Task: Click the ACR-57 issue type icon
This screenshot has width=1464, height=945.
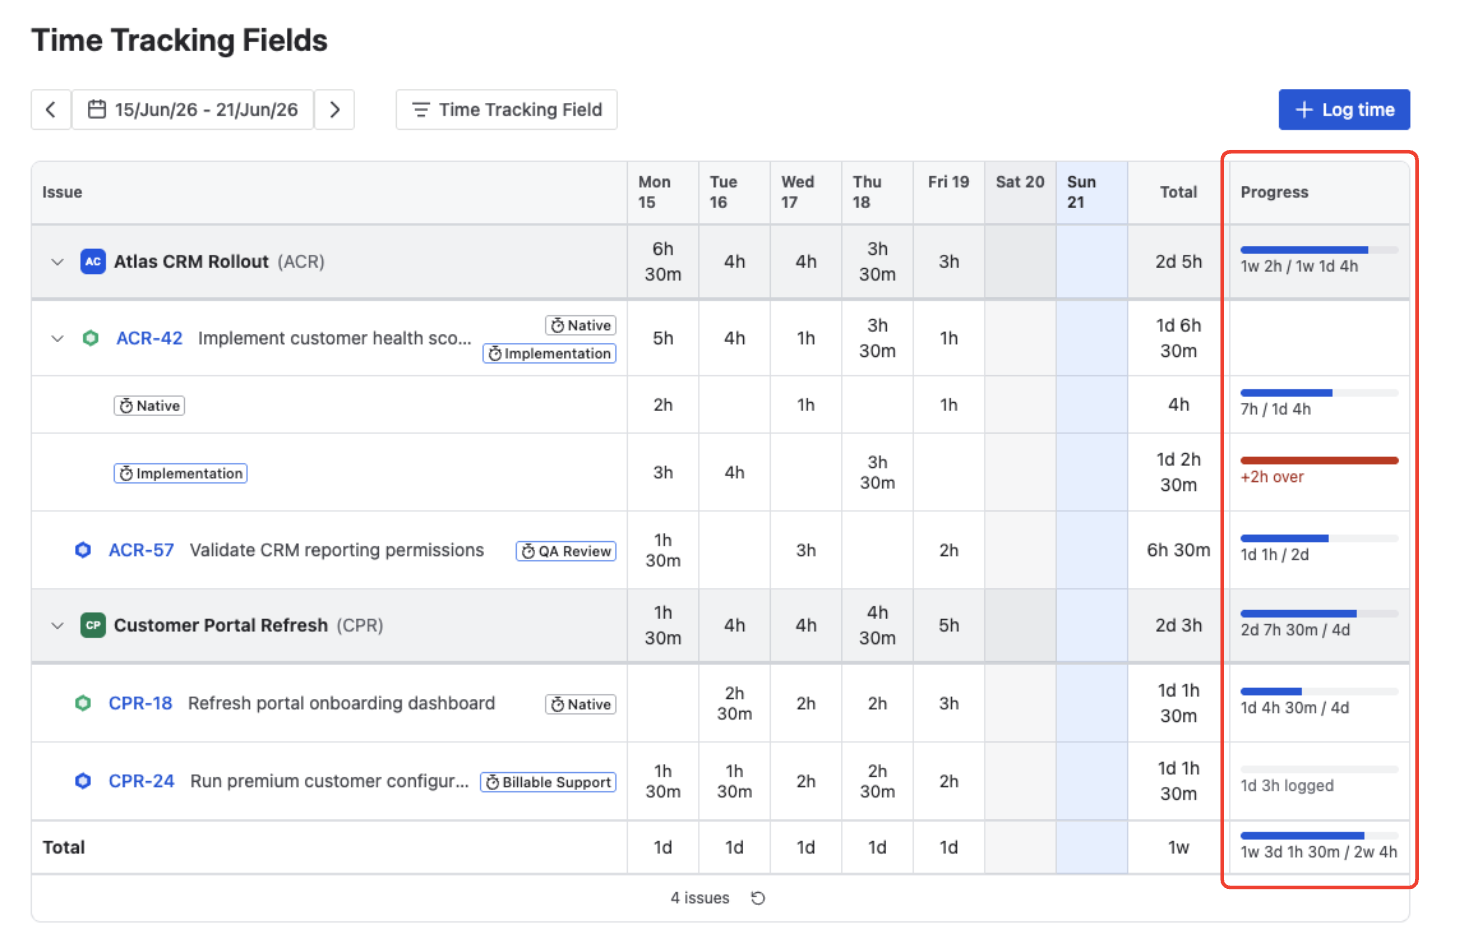Action: (x=83, y=551)
